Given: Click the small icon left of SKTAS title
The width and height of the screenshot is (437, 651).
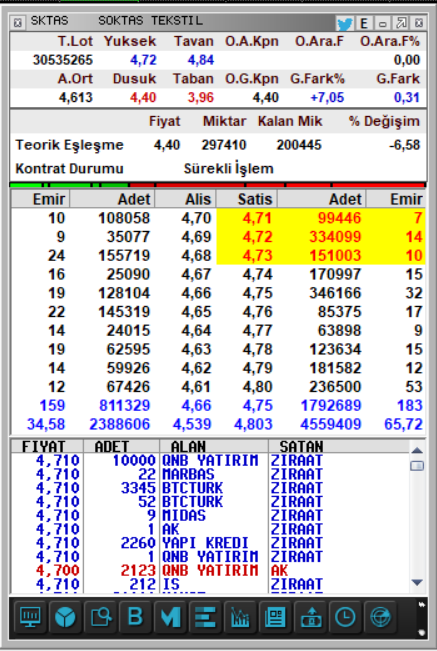Looking at the screenshot, I should click(x=17, y=22).
